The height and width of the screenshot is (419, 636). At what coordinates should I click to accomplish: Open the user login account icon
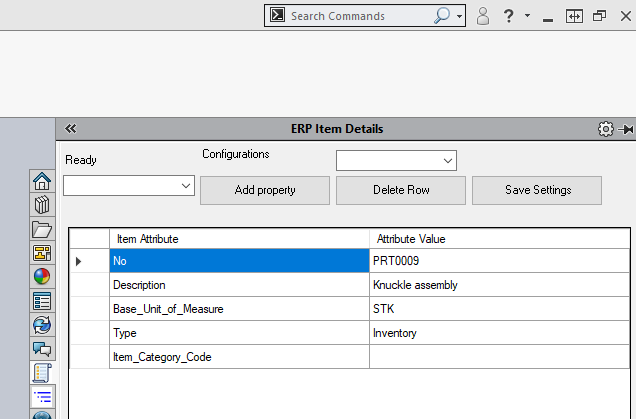tap(483, 16)
